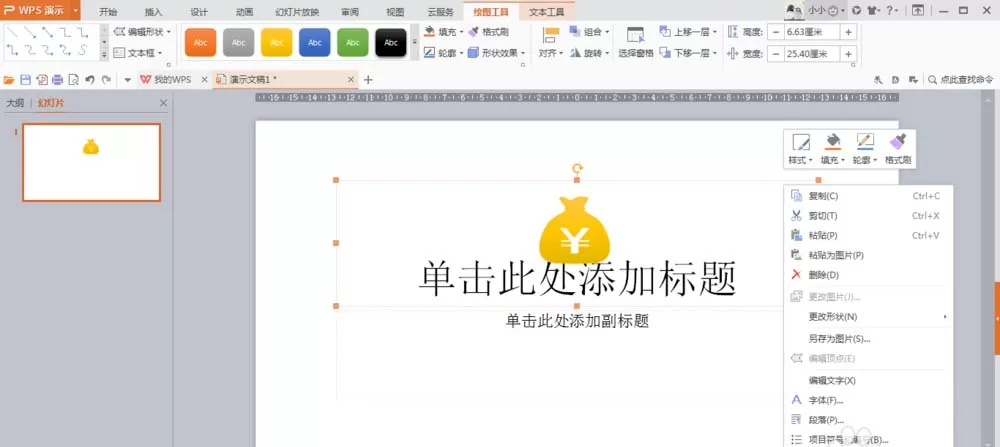This screenshot has width=1000, height=447.
Task: Apply the gray Abc shape style
Action: coord(239,43)
